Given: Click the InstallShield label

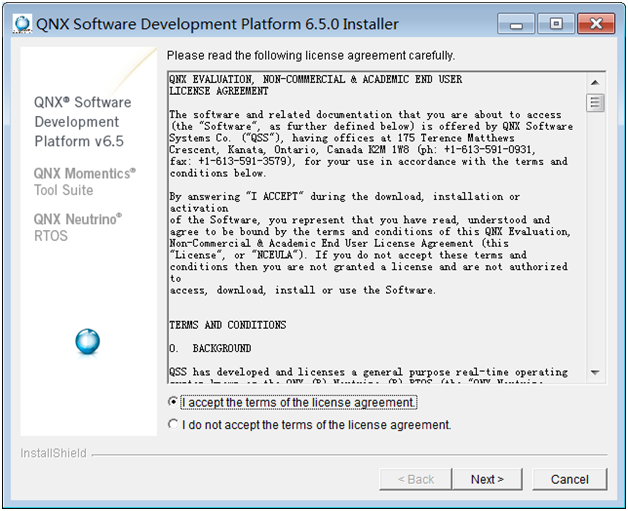Looking at the screenshot, I should tap(53, 453).
